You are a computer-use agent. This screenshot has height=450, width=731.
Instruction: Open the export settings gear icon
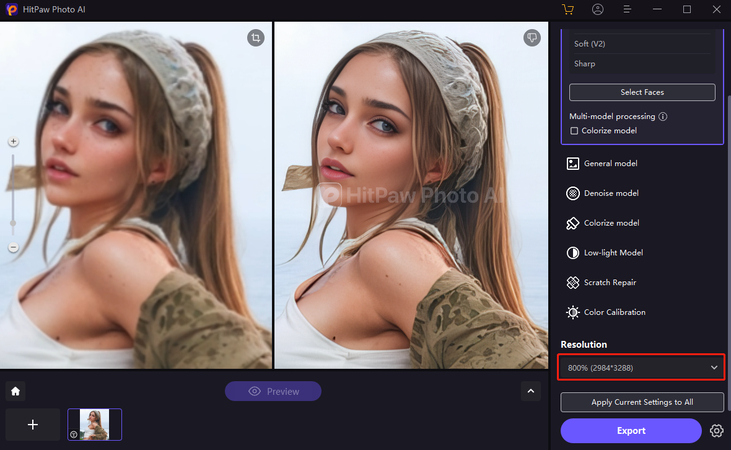717,430
